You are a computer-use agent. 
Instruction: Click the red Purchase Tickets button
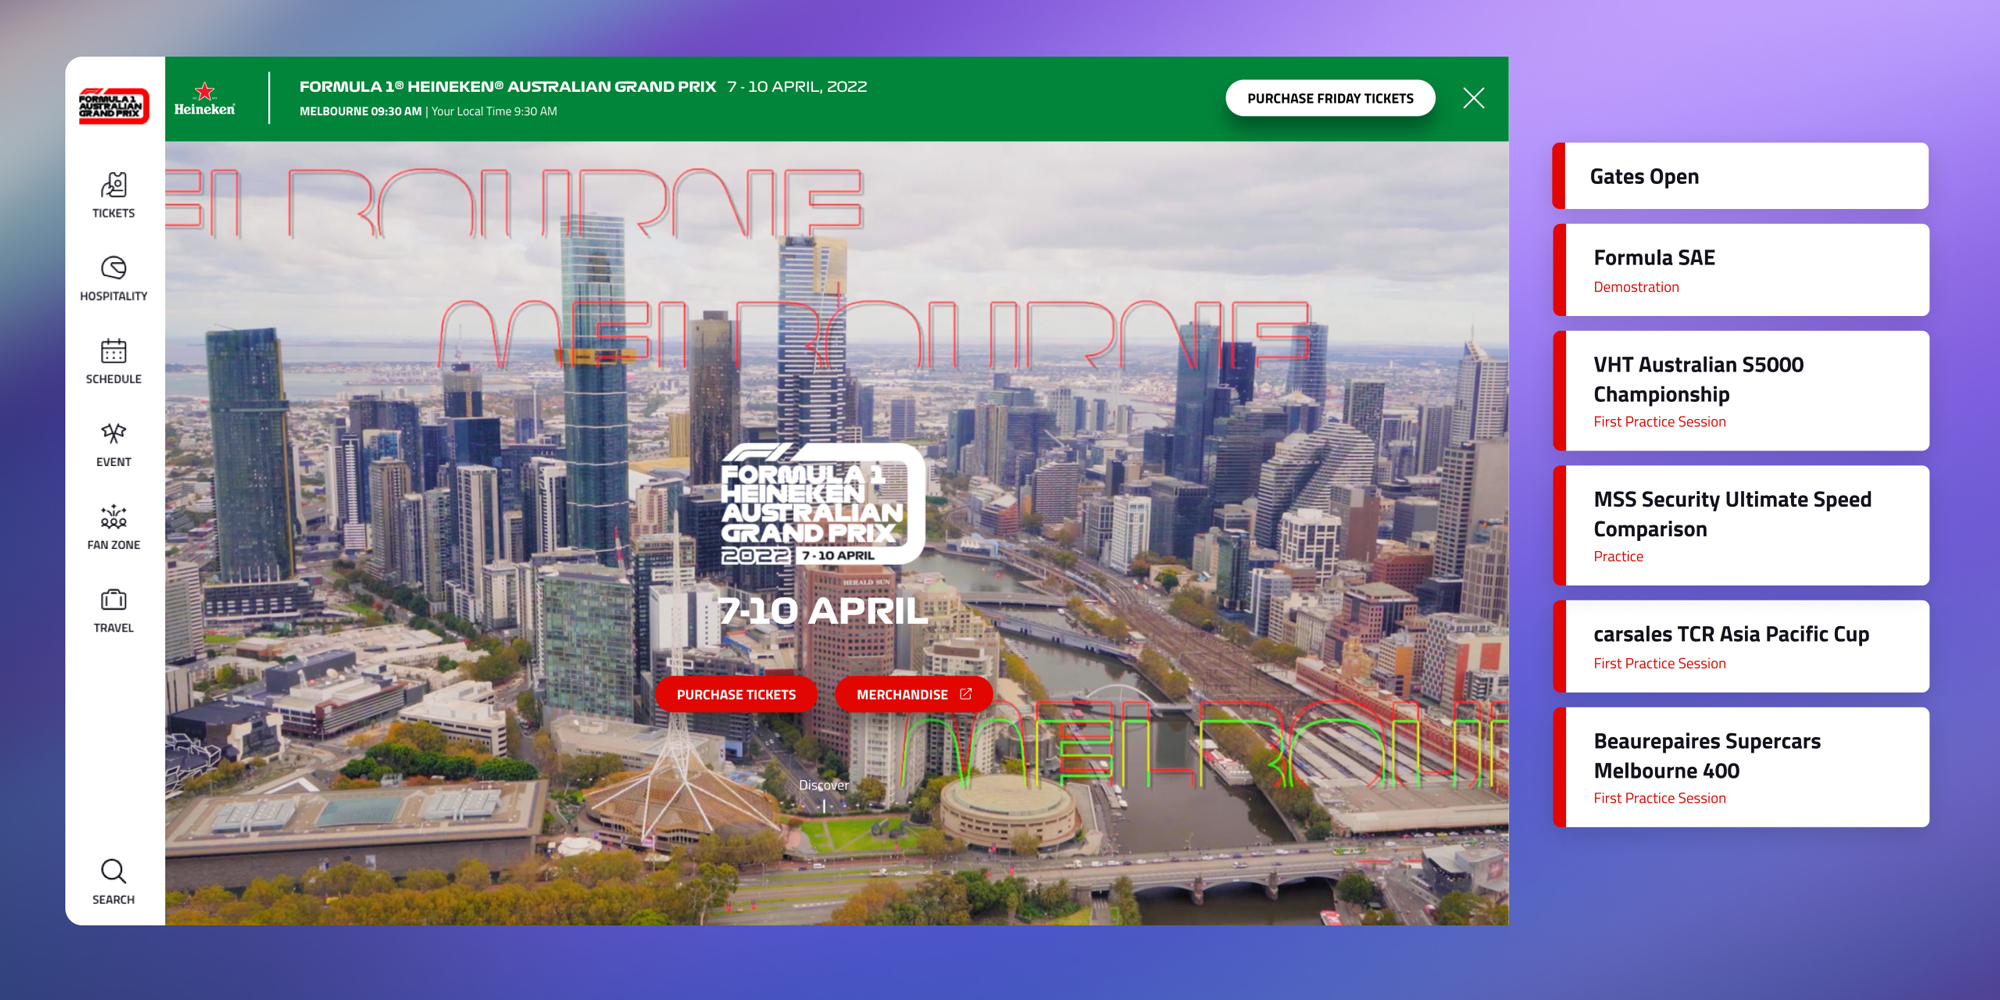click(736, 694)
